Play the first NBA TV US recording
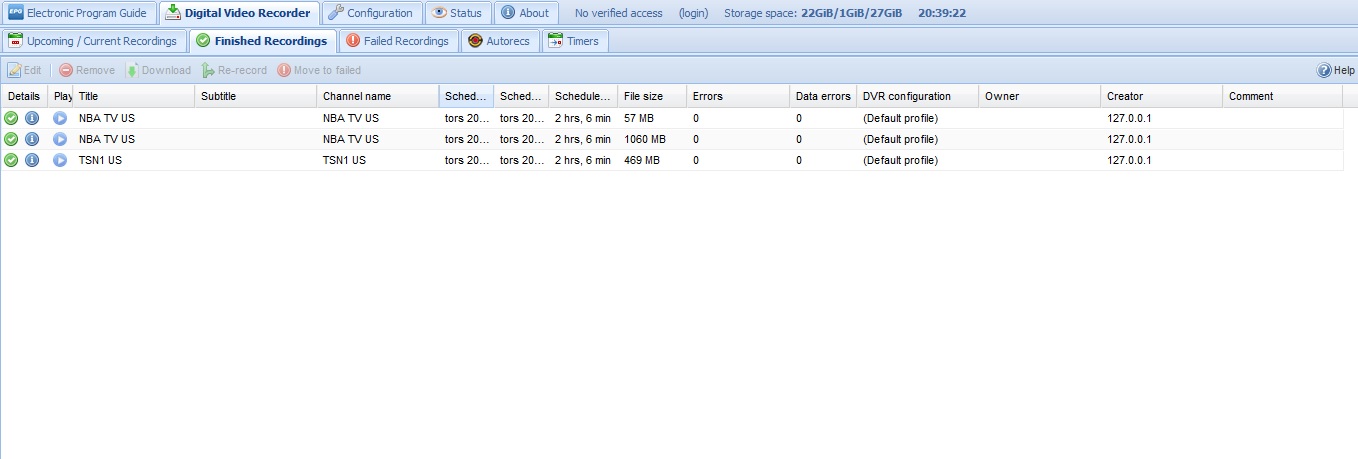Image resolution: width=1358 pixels, height=459 pixels. [x=60, y=118]
